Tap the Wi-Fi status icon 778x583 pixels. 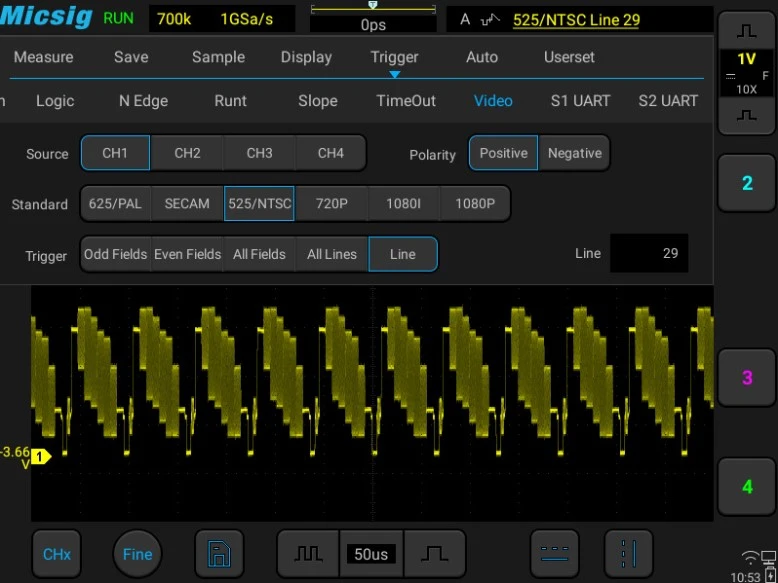(x=749, y=559)
